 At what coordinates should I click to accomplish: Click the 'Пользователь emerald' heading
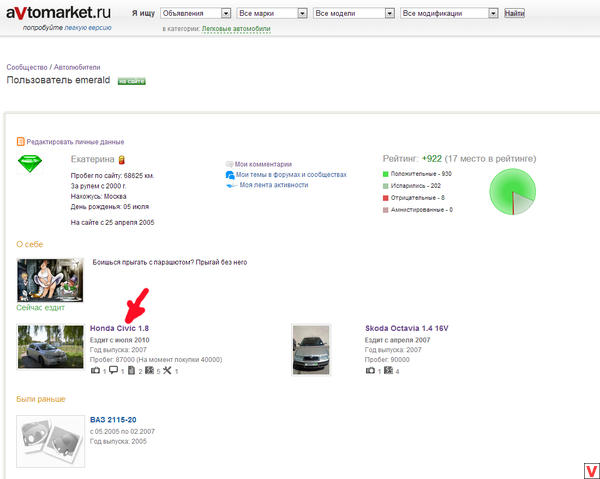pyautogui.click(x=58, y=80)
